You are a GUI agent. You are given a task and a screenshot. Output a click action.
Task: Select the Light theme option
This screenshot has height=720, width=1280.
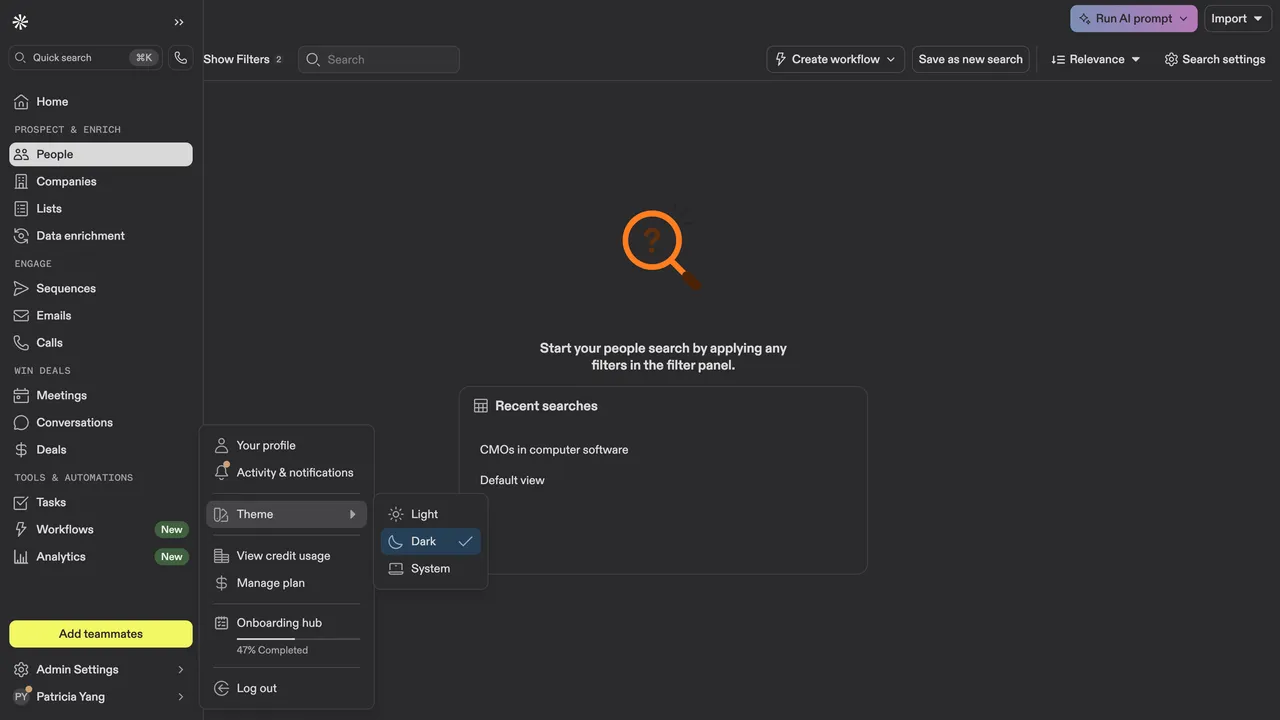click(431, 515)
